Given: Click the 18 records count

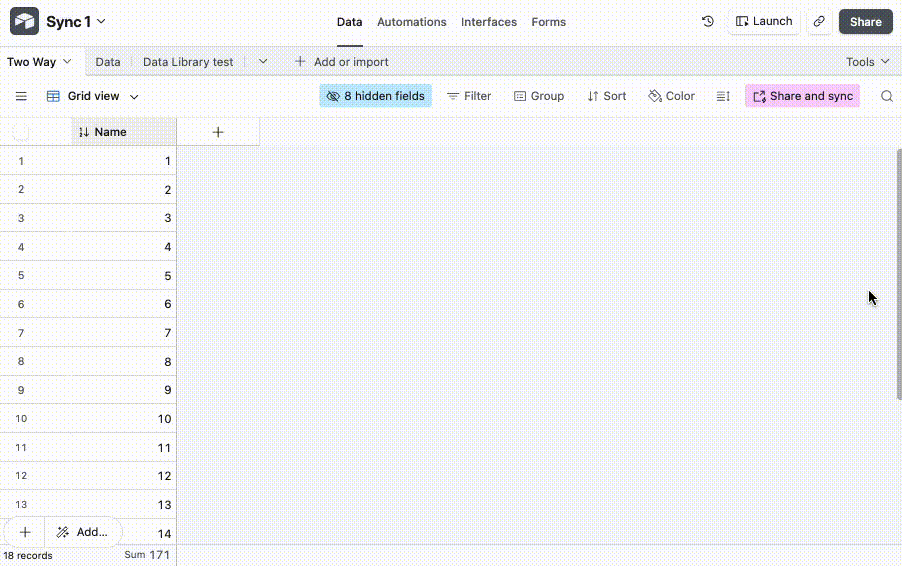Looking at the screenshot, I should (28, 556).
